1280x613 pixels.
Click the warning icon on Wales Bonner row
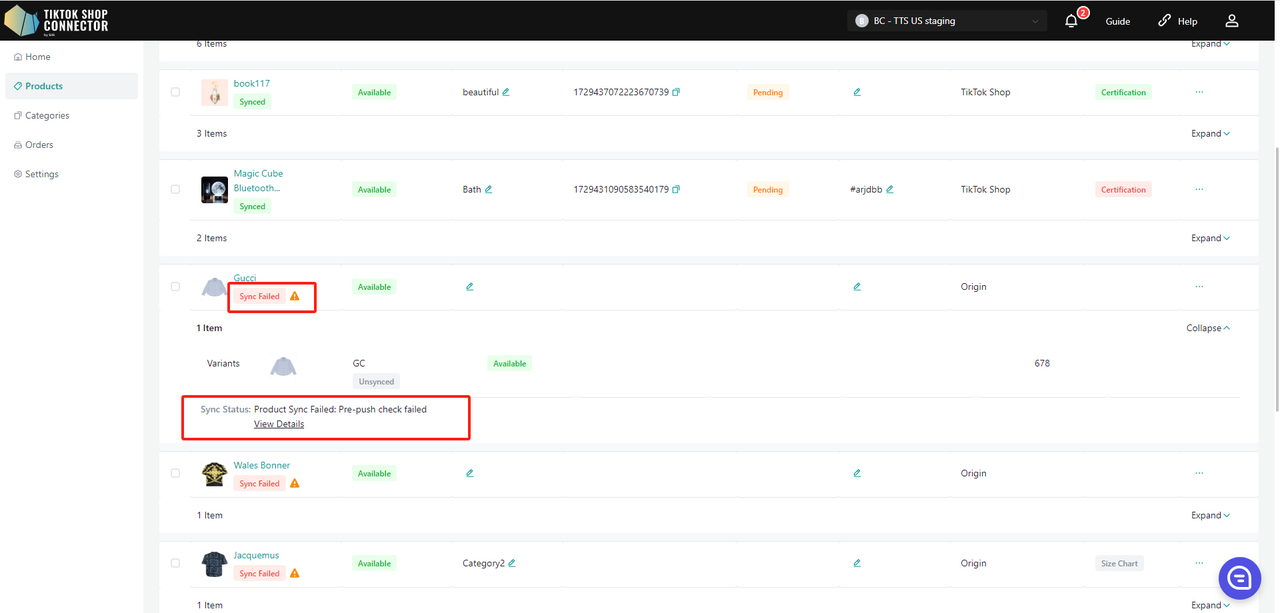(294, 483)
